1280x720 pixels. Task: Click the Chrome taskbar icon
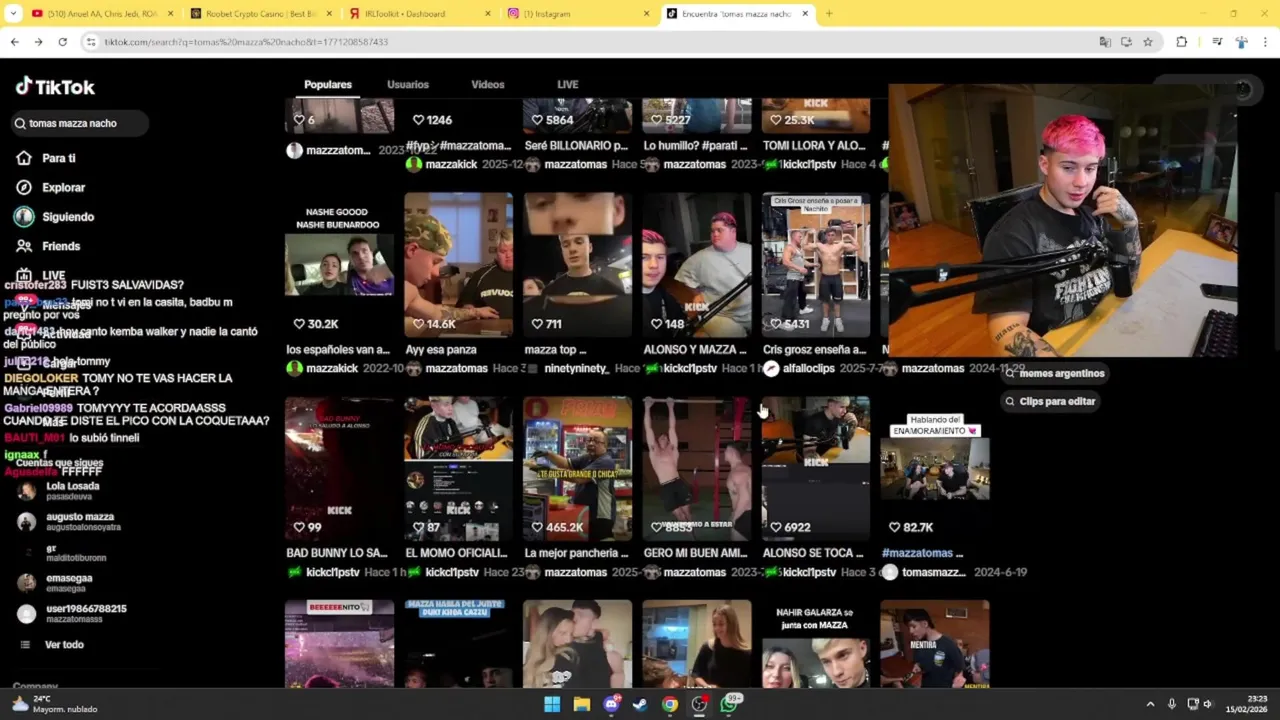pos(670,704)
